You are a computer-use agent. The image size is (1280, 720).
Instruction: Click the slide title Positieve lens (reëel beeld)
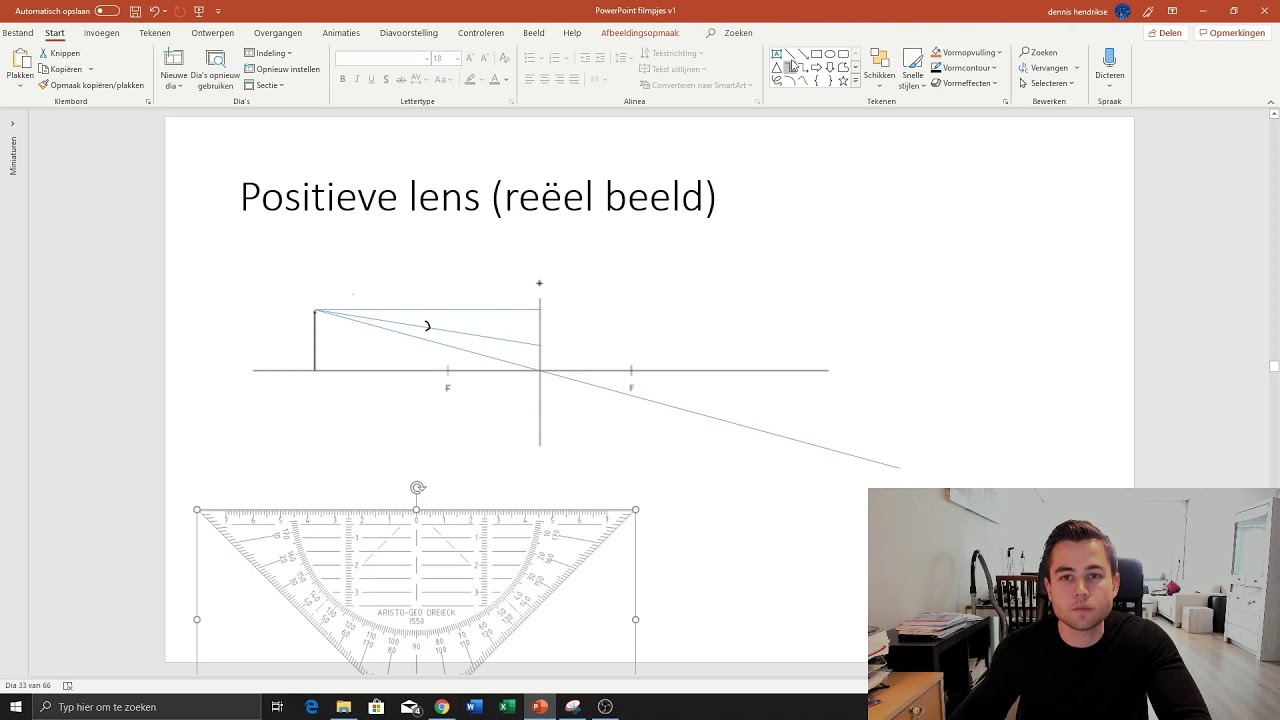478,197
